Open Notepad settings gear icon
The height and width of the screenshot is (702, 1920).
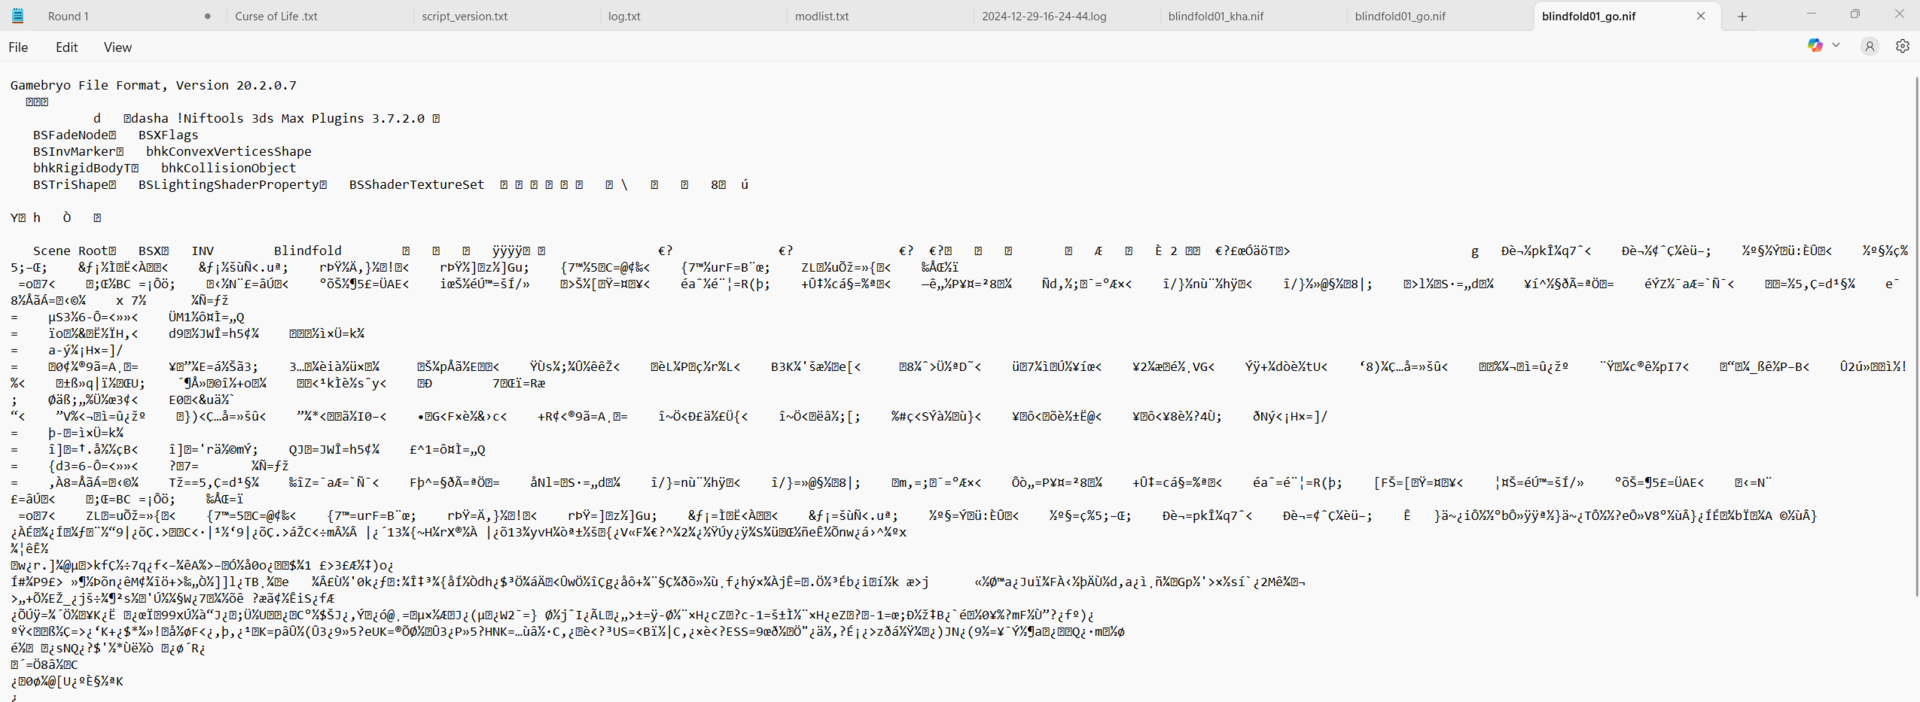tap(1902, 46)
